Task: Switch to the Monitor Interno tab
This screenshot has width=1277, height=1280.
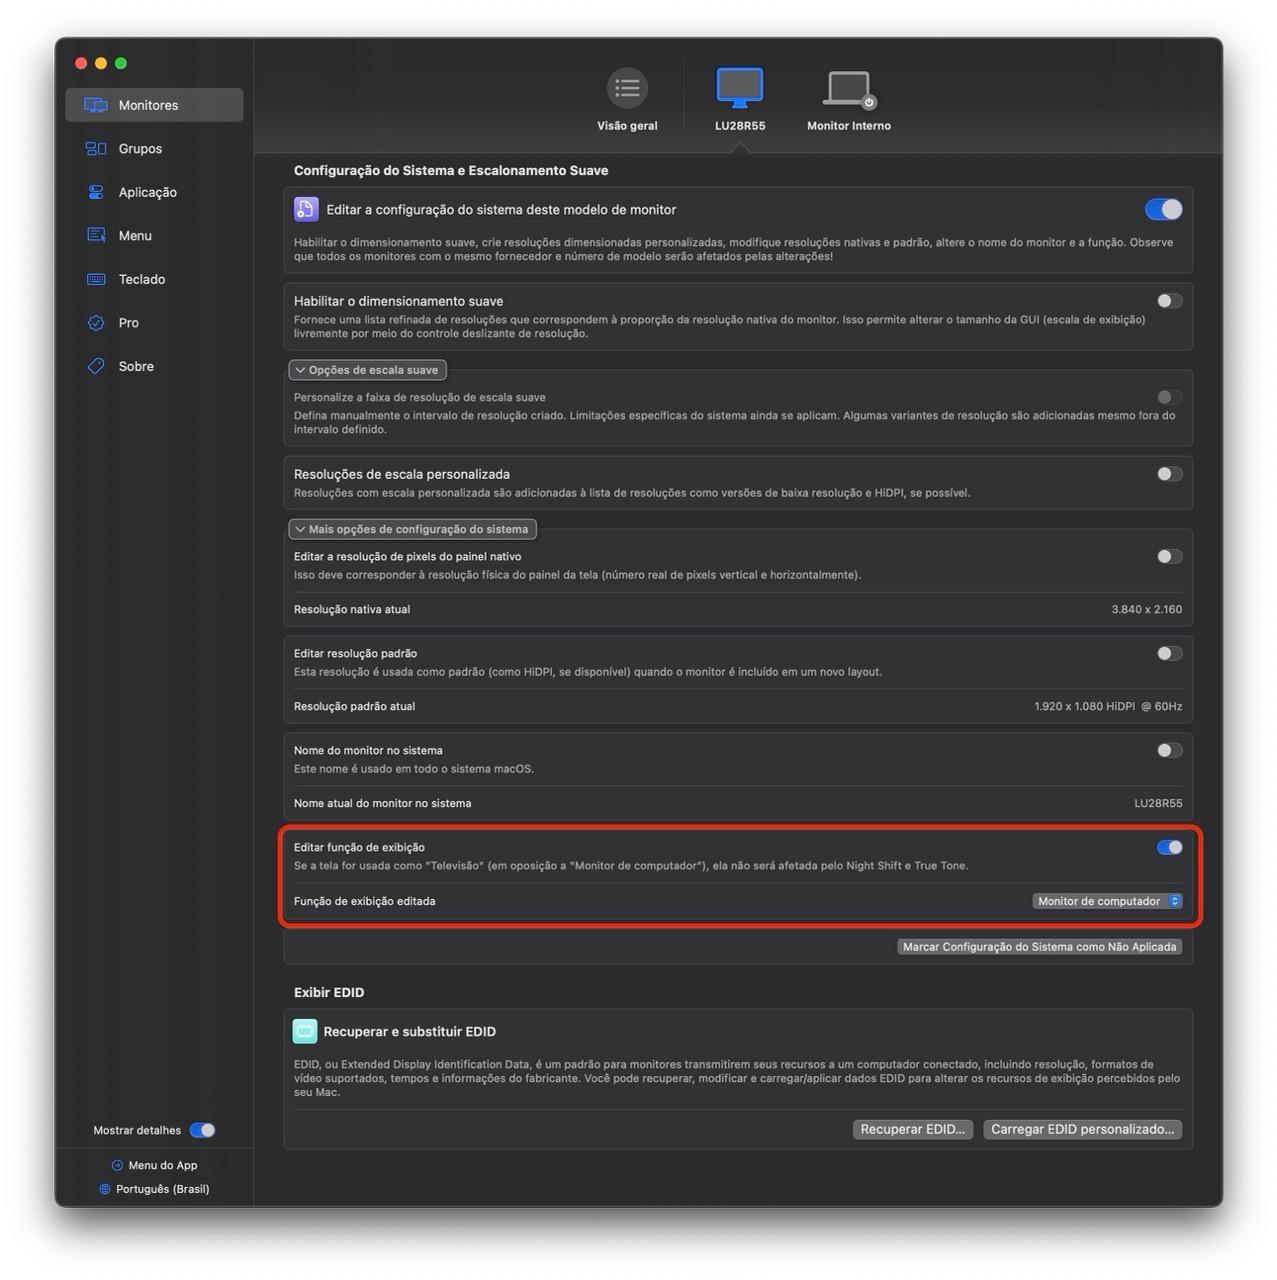Action: 848,100
